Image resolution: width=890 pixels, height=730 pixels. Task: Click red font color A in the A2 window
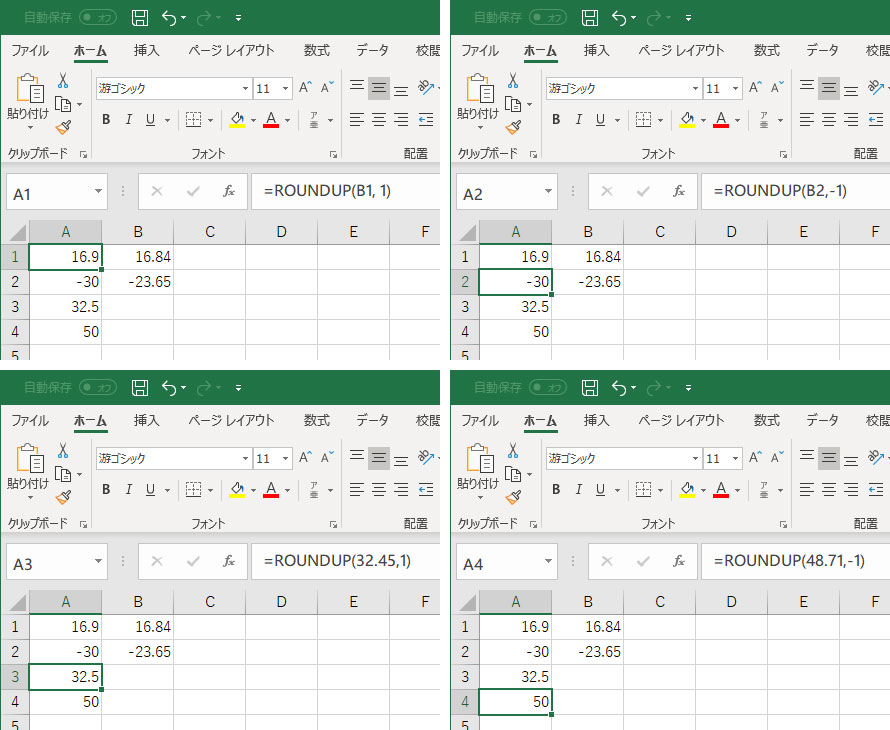pos(721,120)
